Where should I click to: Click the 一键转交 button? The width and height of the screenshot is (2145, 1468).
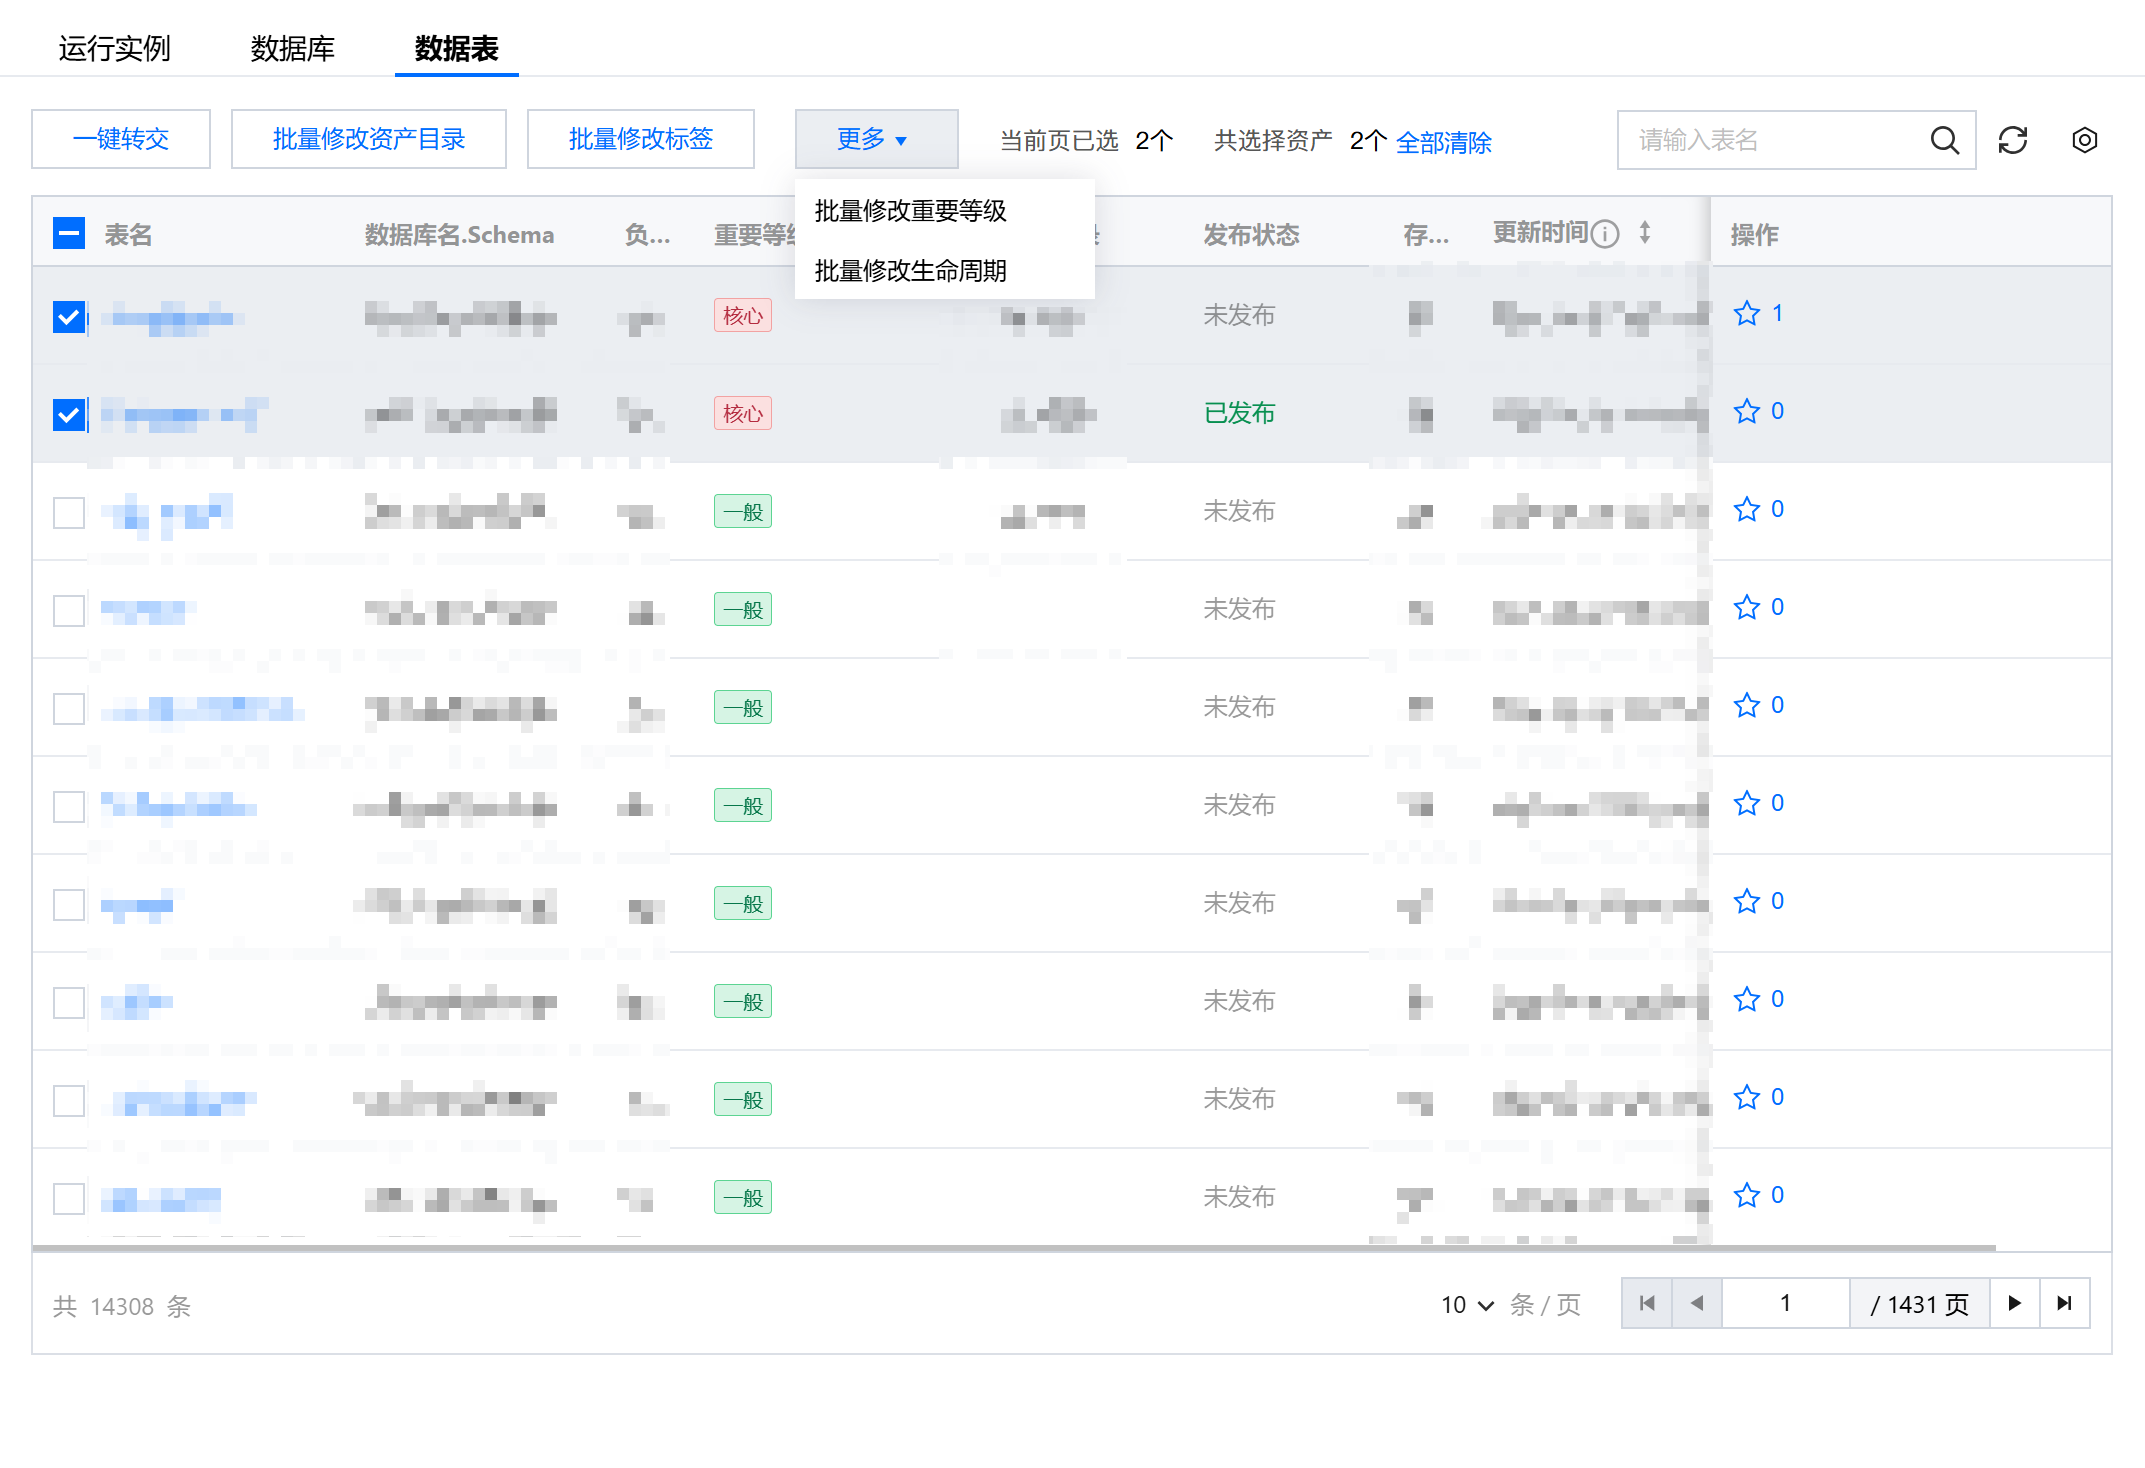tap(121, 139)
